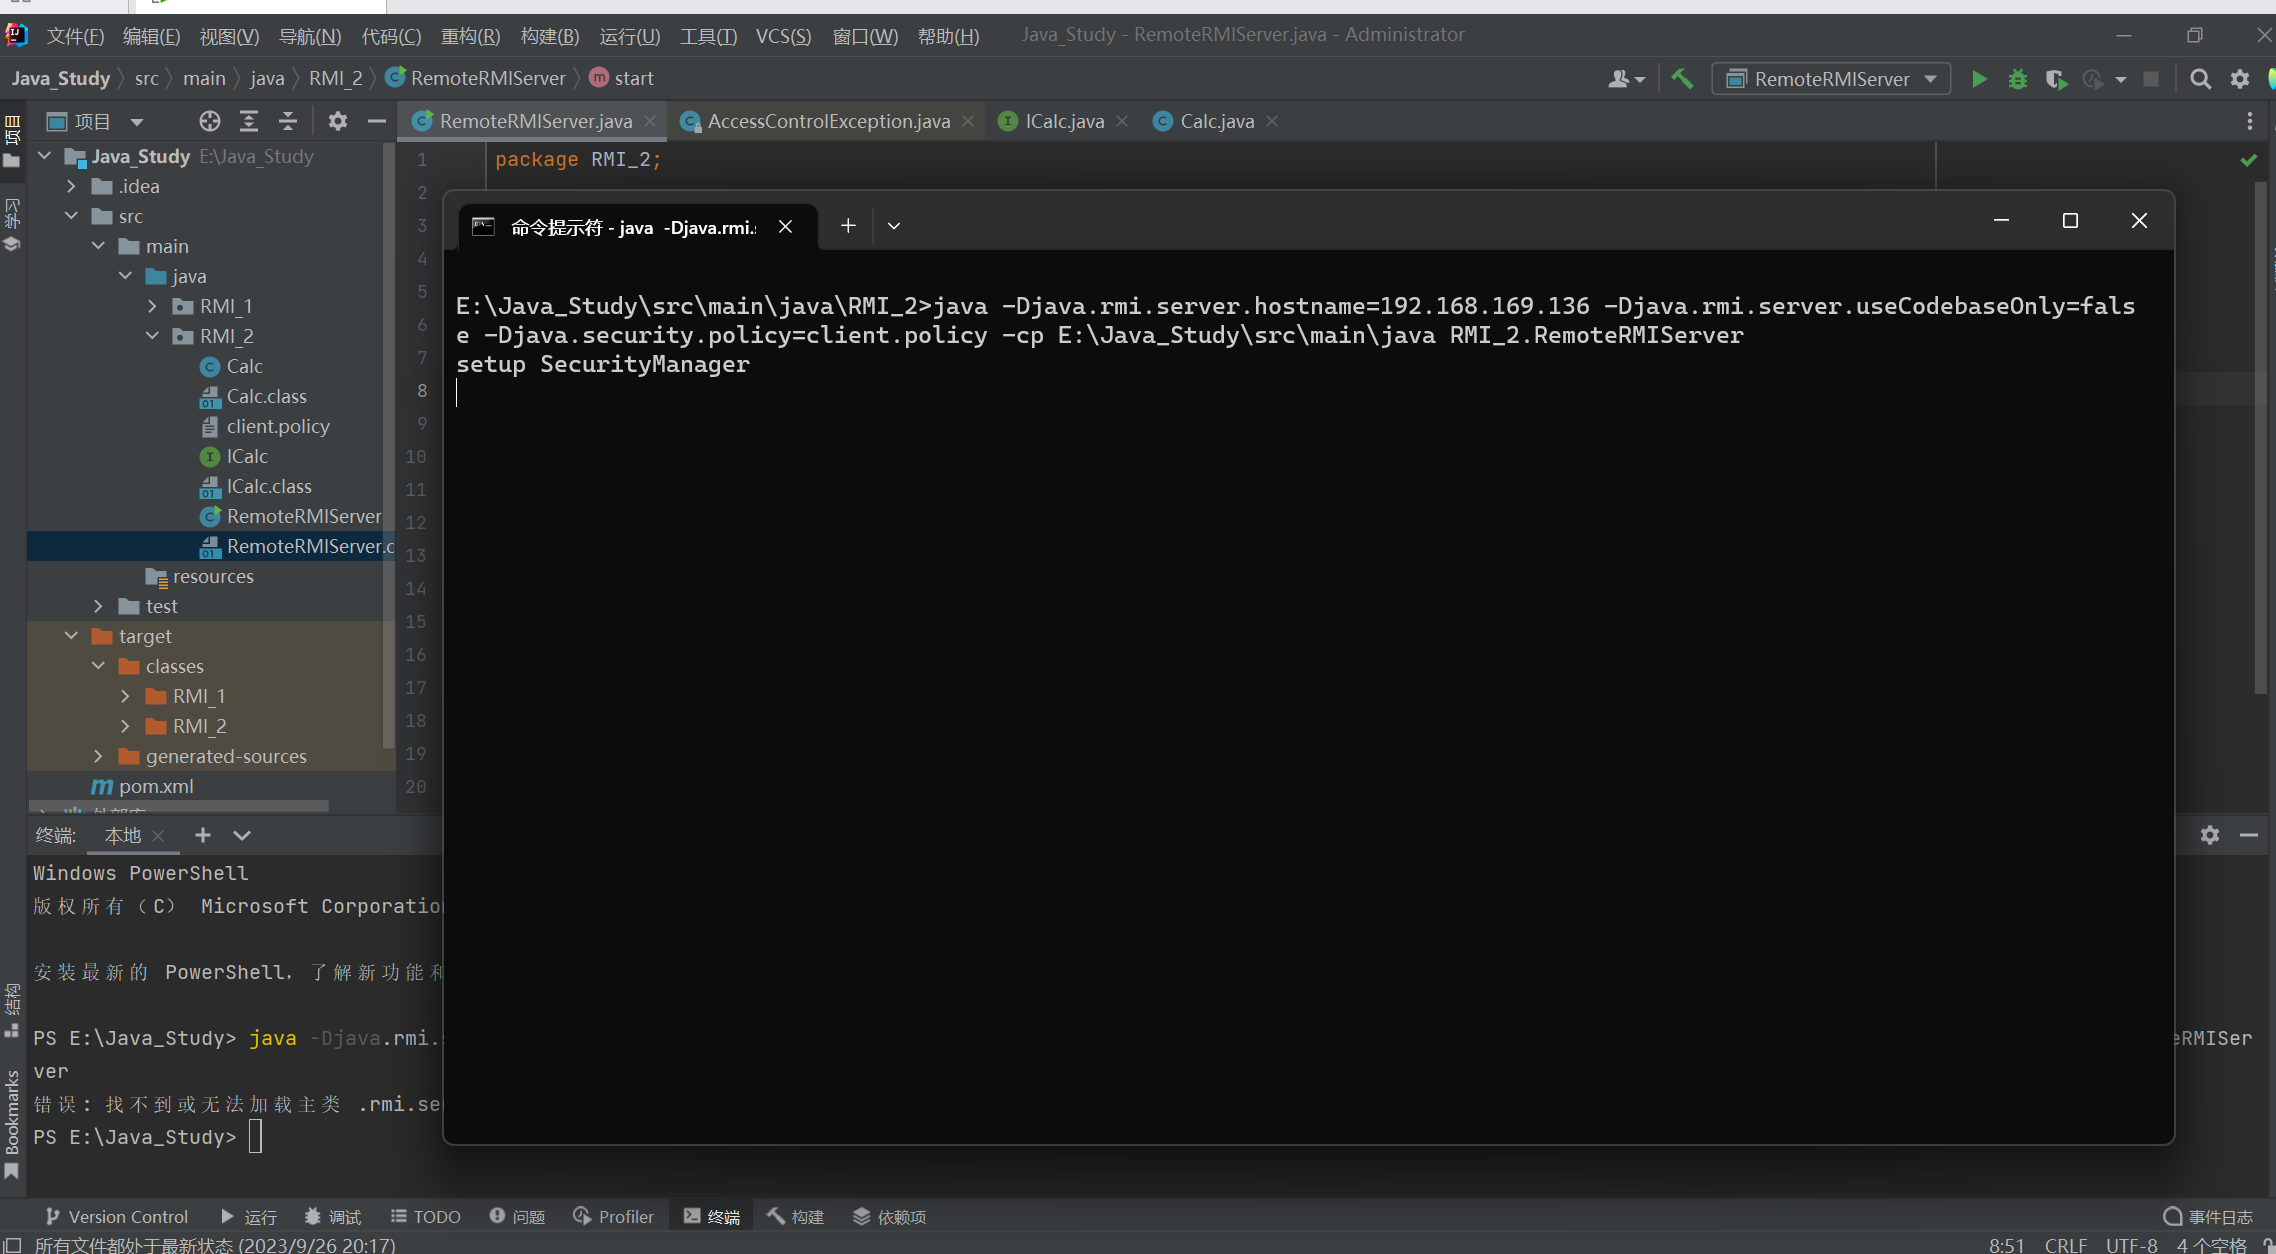Open new tab in Command Prompt window
The height and width of the screenshot is (1254, 2276).
(848, 226)
